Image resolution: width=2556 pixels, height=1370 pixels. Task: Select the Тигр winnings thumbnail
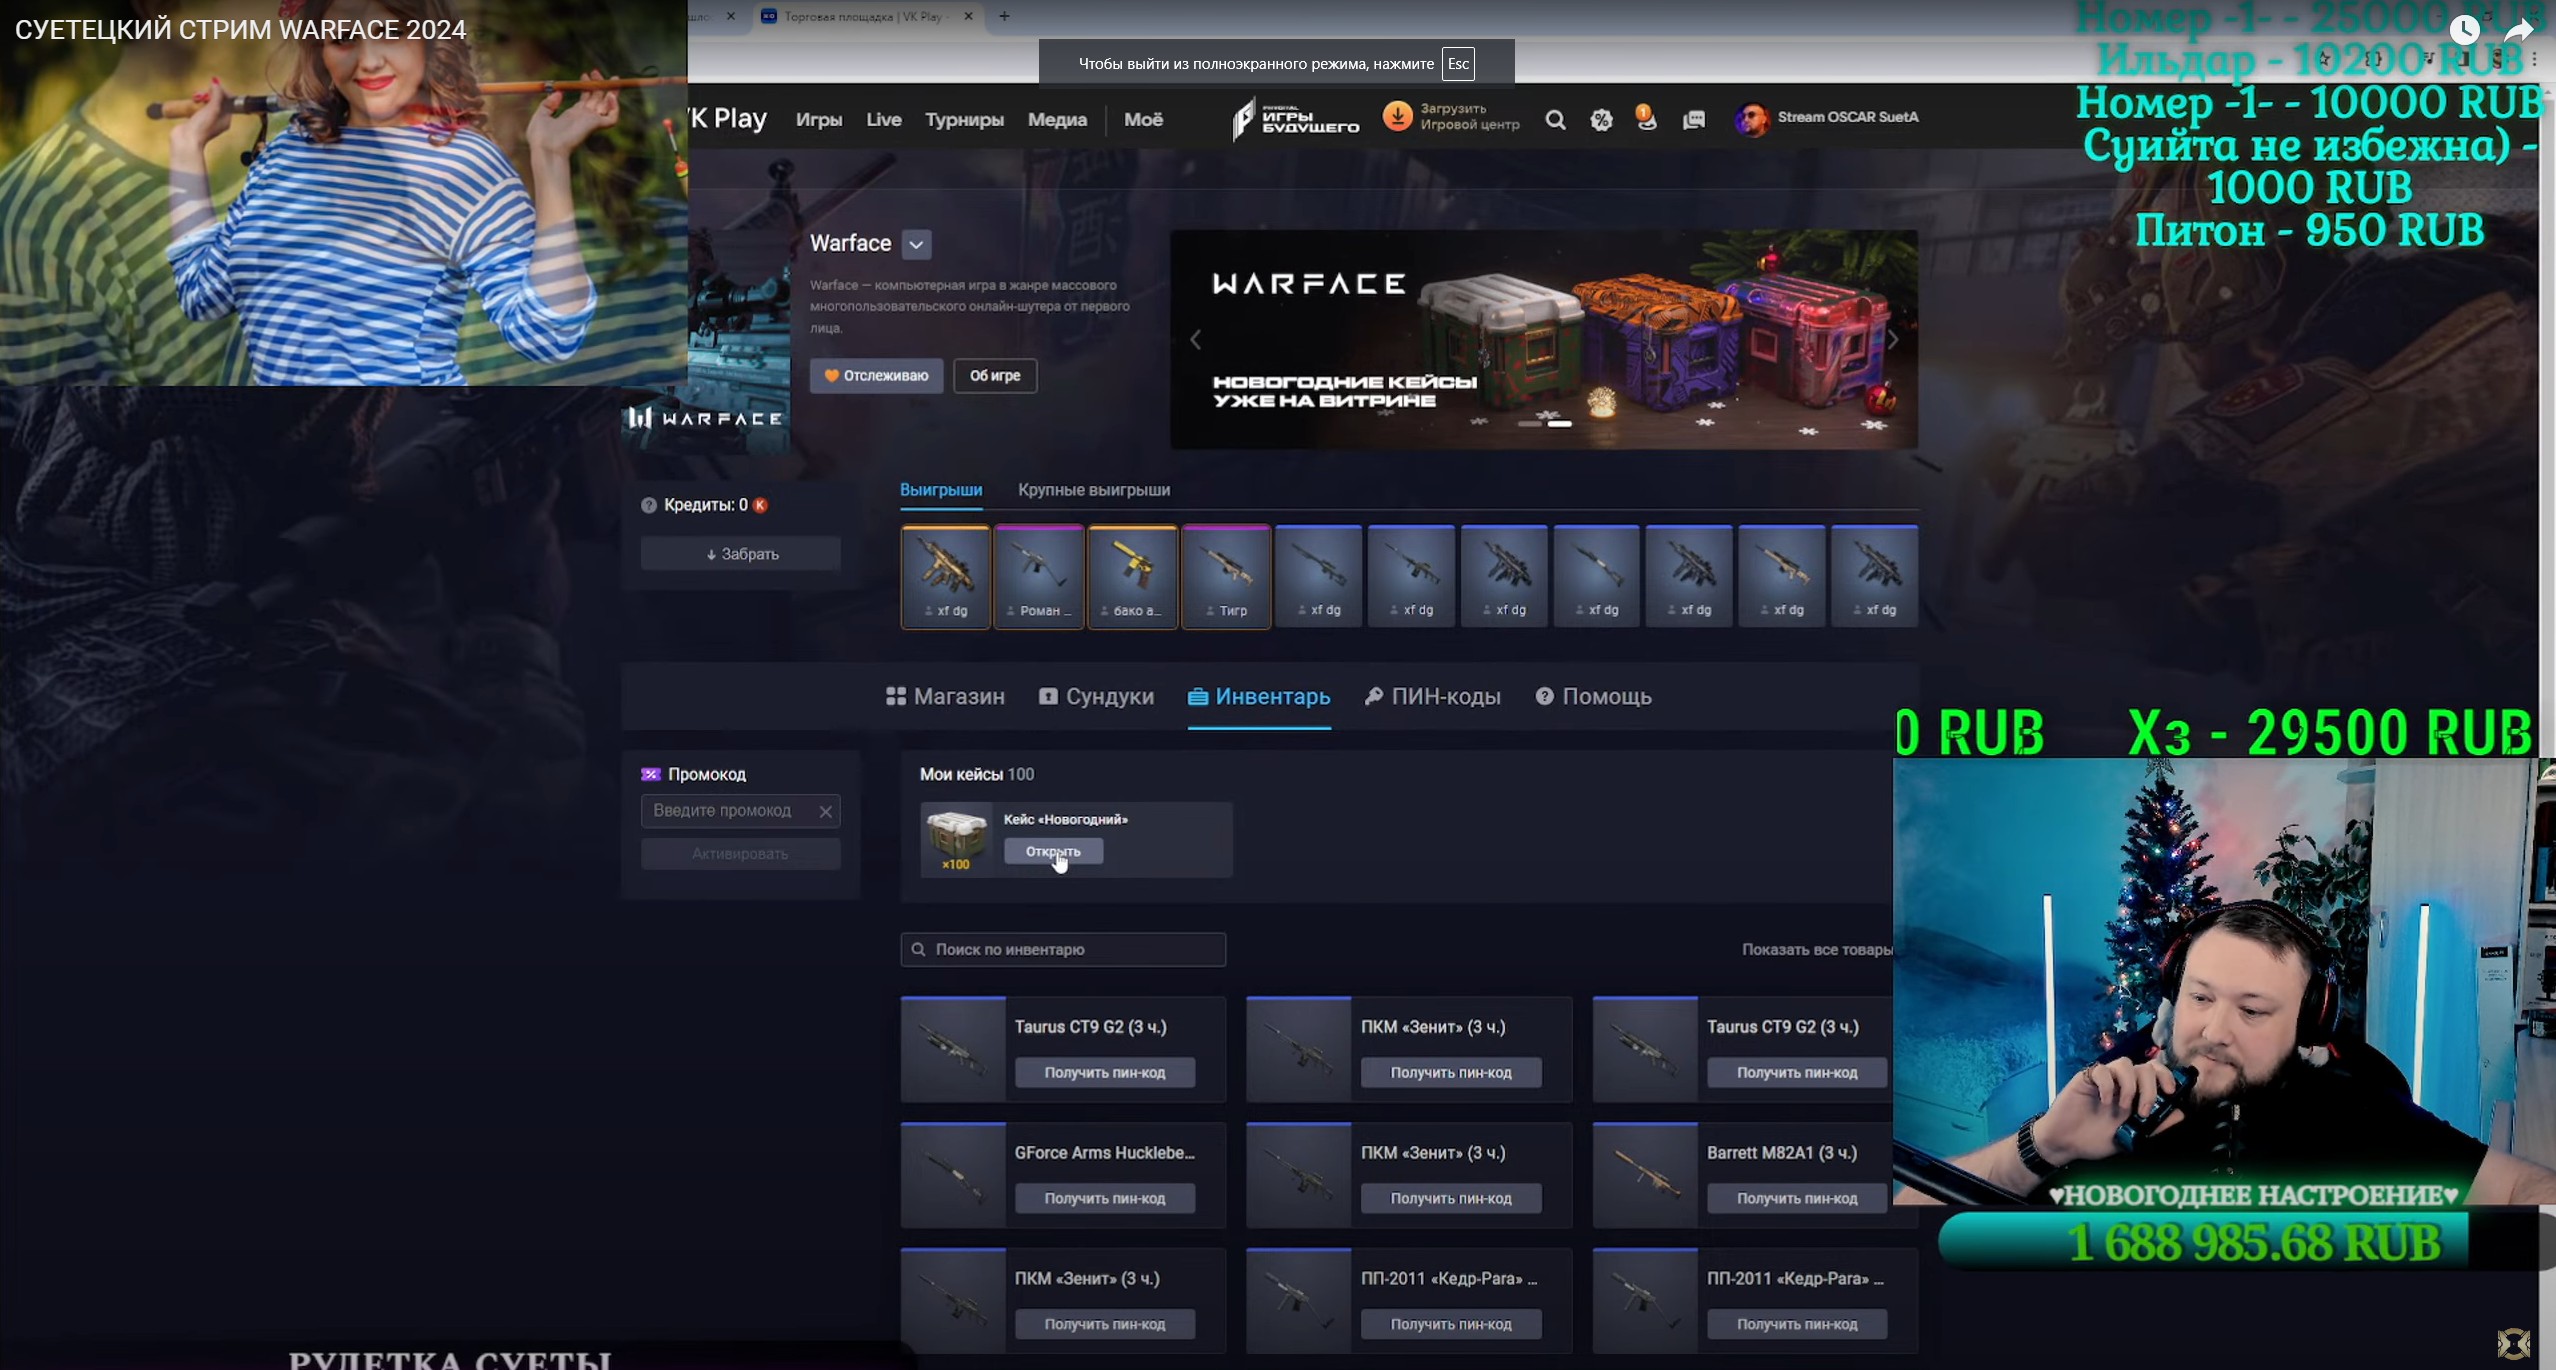(1226, 577)
